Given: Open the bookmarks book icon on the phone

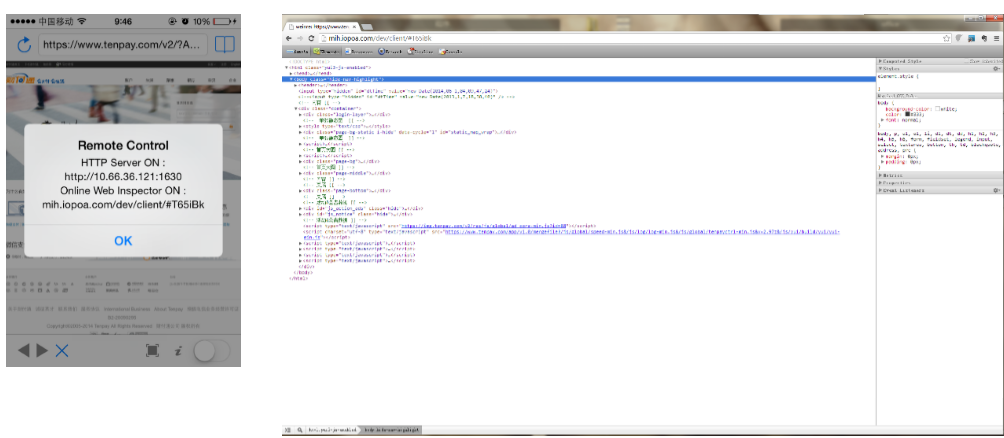Looking at the screenshot, I should click(x=225, y=45).
